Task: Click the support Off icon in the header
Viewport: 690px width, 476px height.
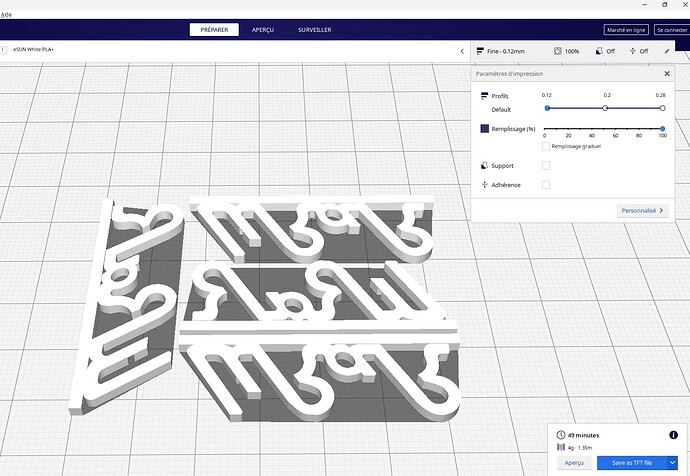Action: pyautogui.click(x=599, y=51)
